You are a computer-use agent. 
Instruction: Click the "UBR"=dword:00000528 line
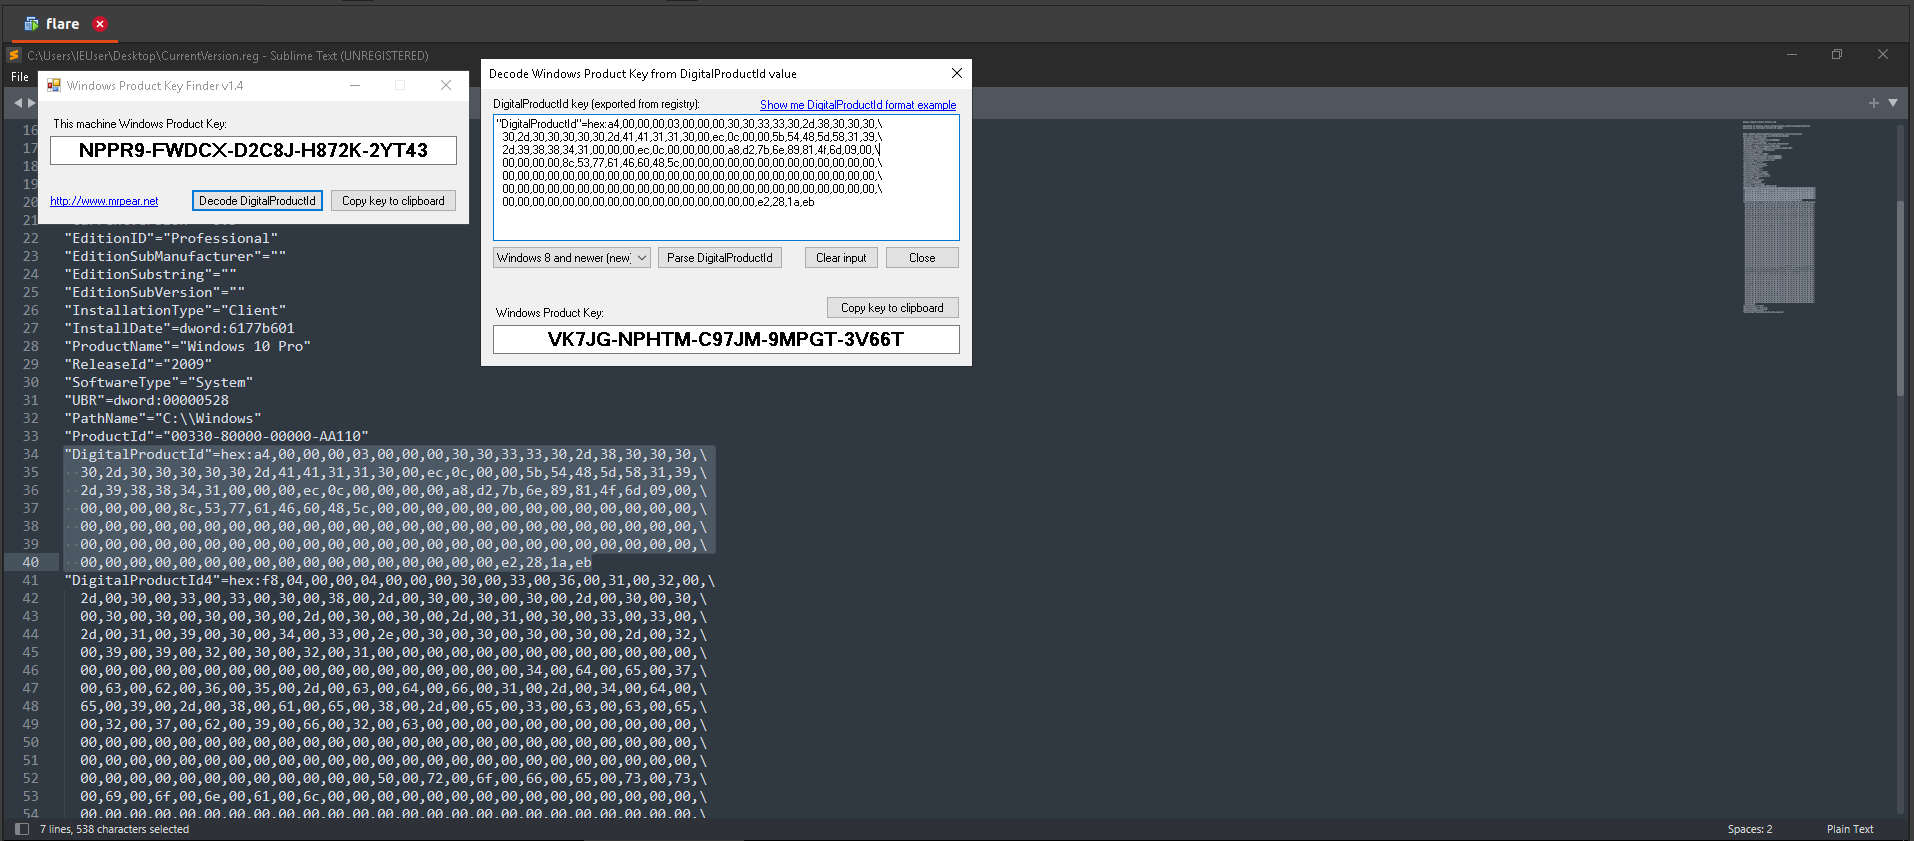pyautogui.click(x=147, y=400)
